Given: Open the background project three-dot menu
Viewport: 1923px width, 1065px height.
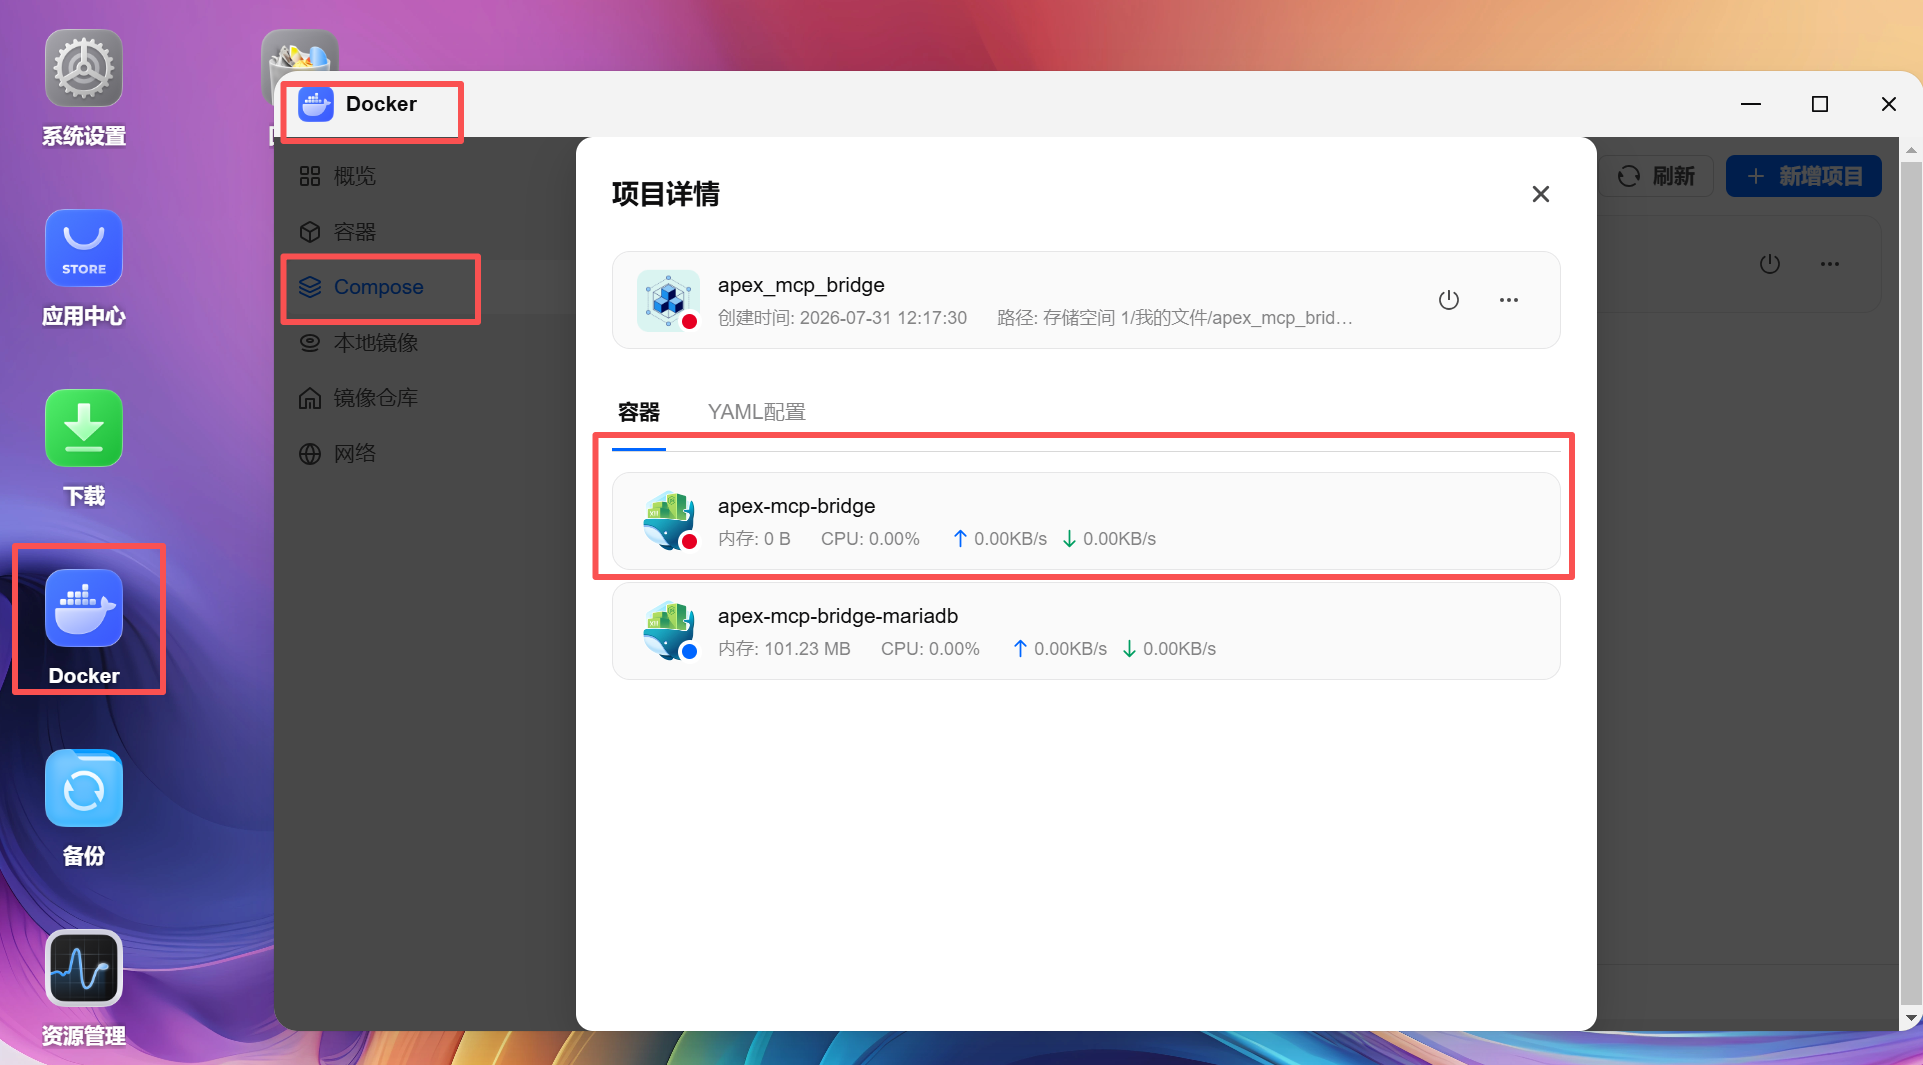Looking at the screenshot, I should (1830, 264).
